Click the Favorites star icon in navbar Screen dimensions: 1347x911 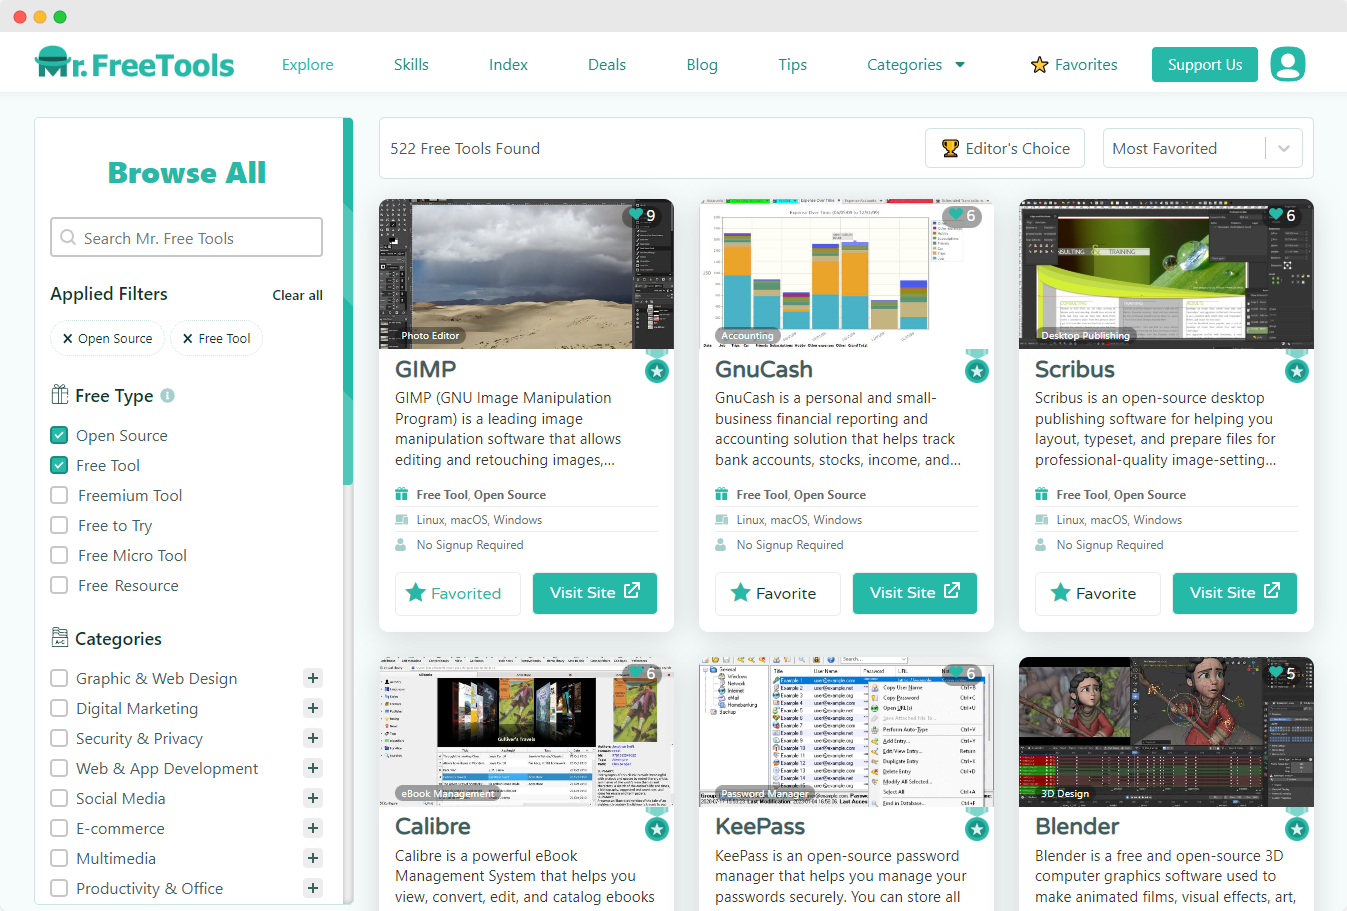coord(1040,65)
